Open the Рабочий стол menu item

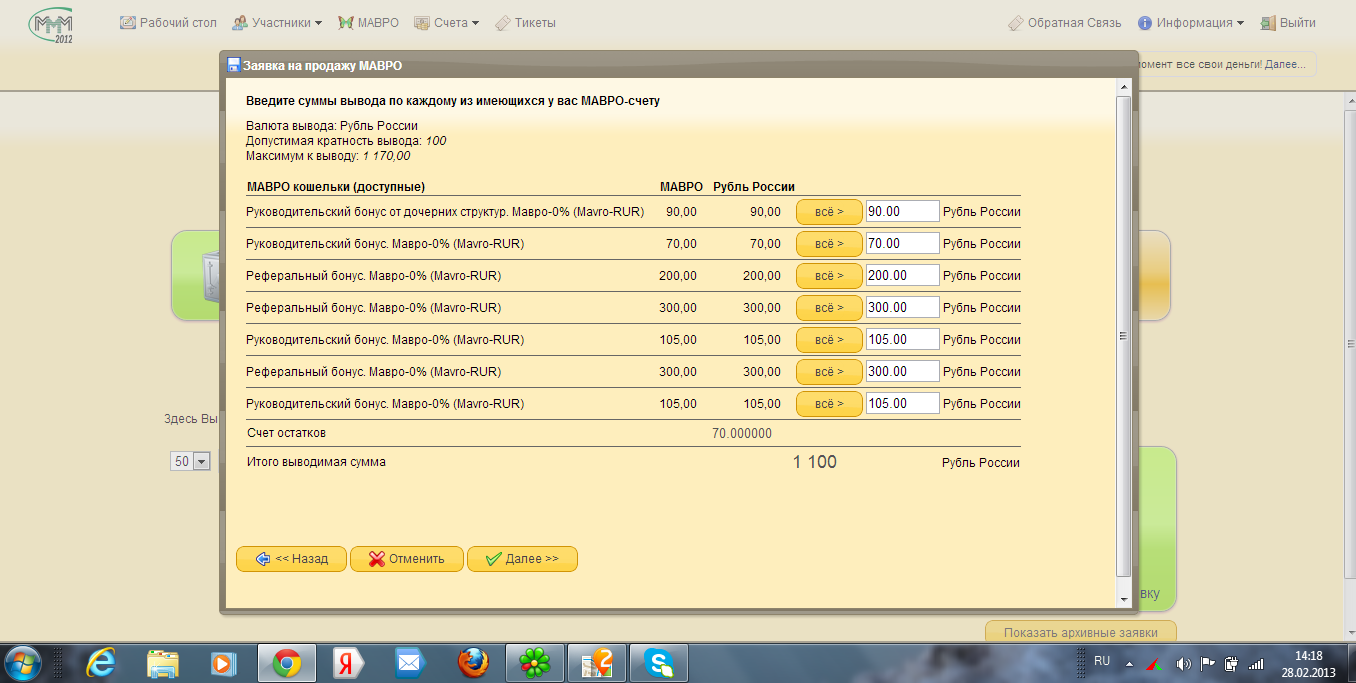tap(168, 23)
